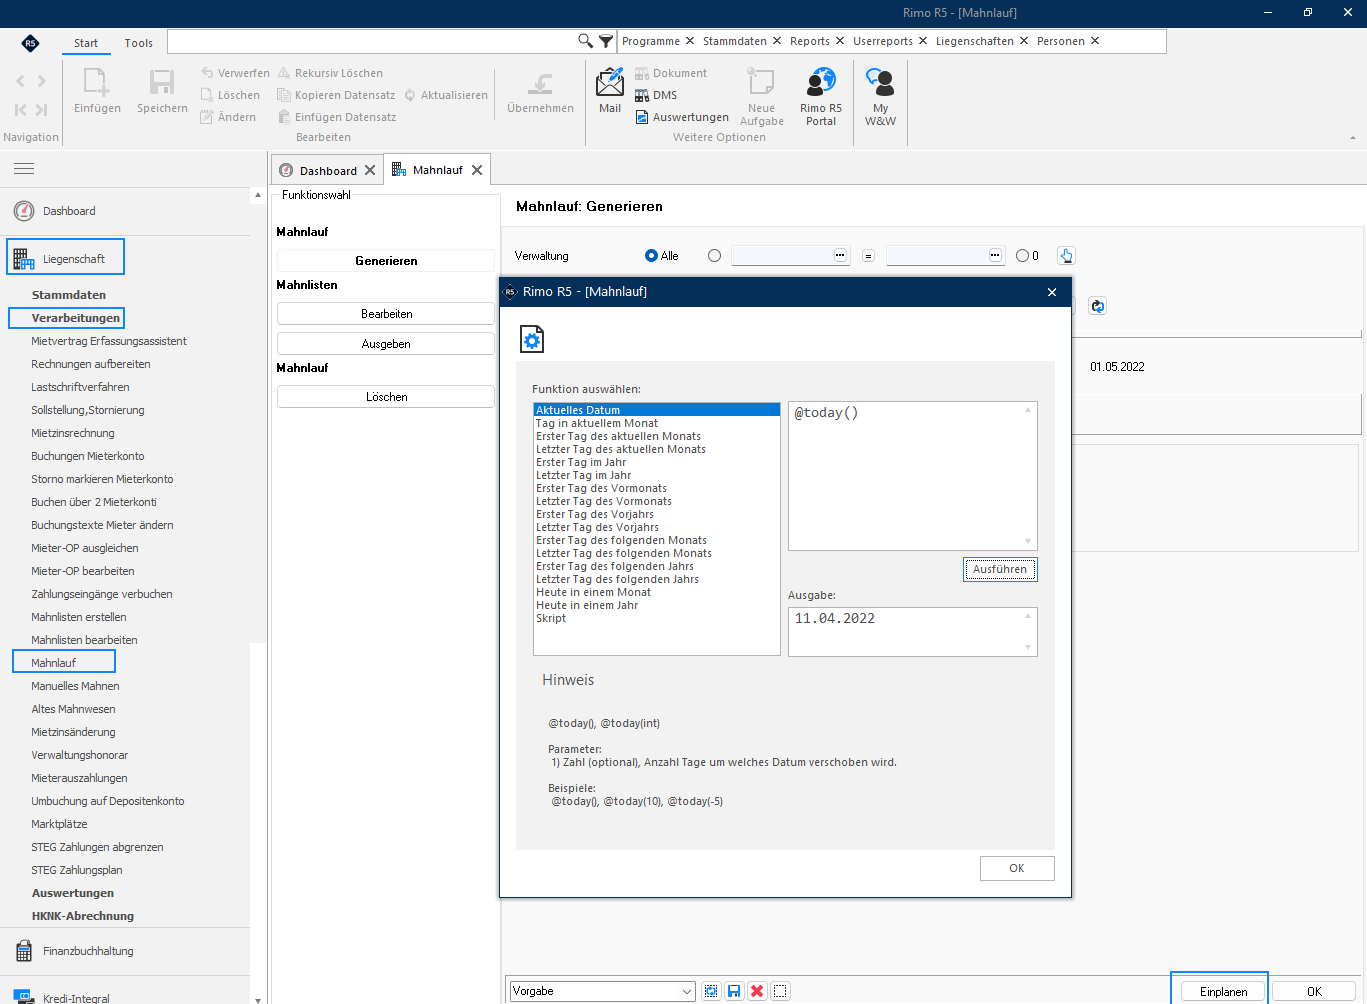Click the hand pointer icon beside Verwaltung
Screen dimensions: 1367x1004
1066,256
